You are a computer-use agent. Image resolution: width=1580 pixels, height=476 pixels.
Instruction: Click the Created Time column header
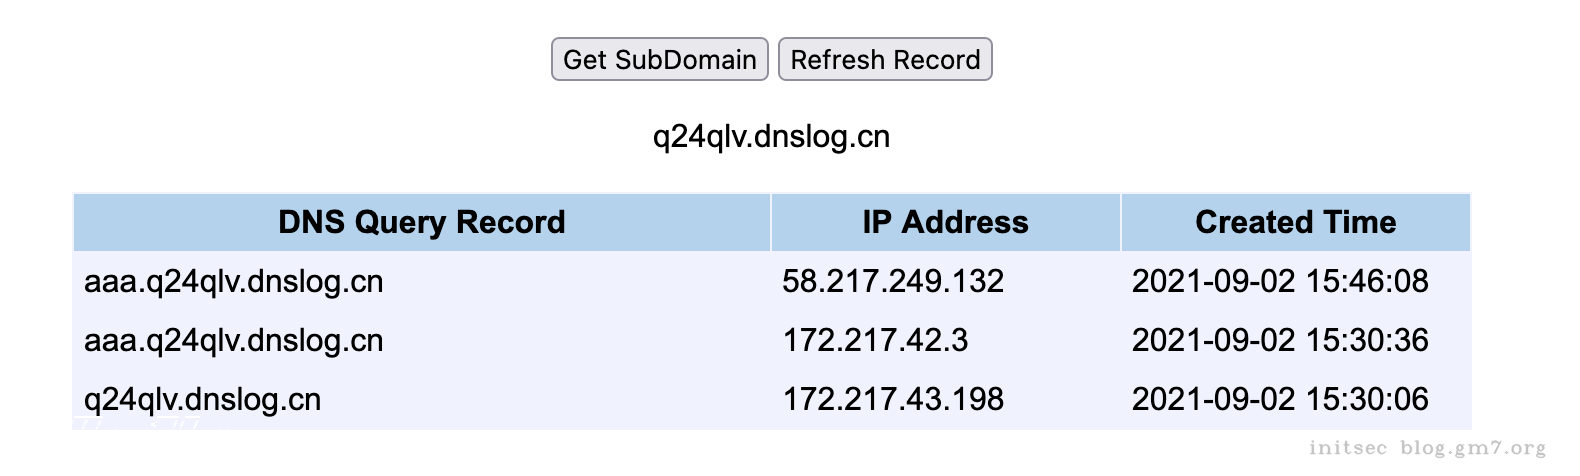click(1295, 222)
